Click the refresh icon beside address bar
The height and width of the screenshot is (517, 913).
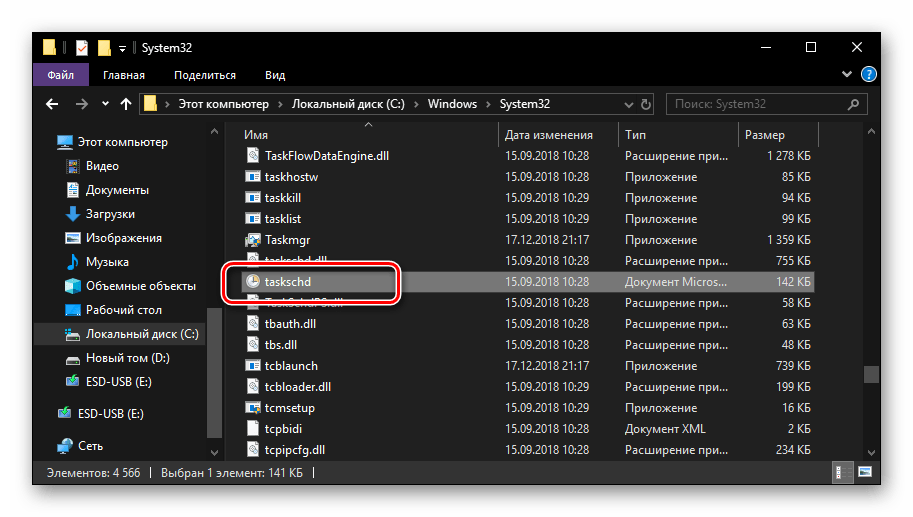pos(646,104)
